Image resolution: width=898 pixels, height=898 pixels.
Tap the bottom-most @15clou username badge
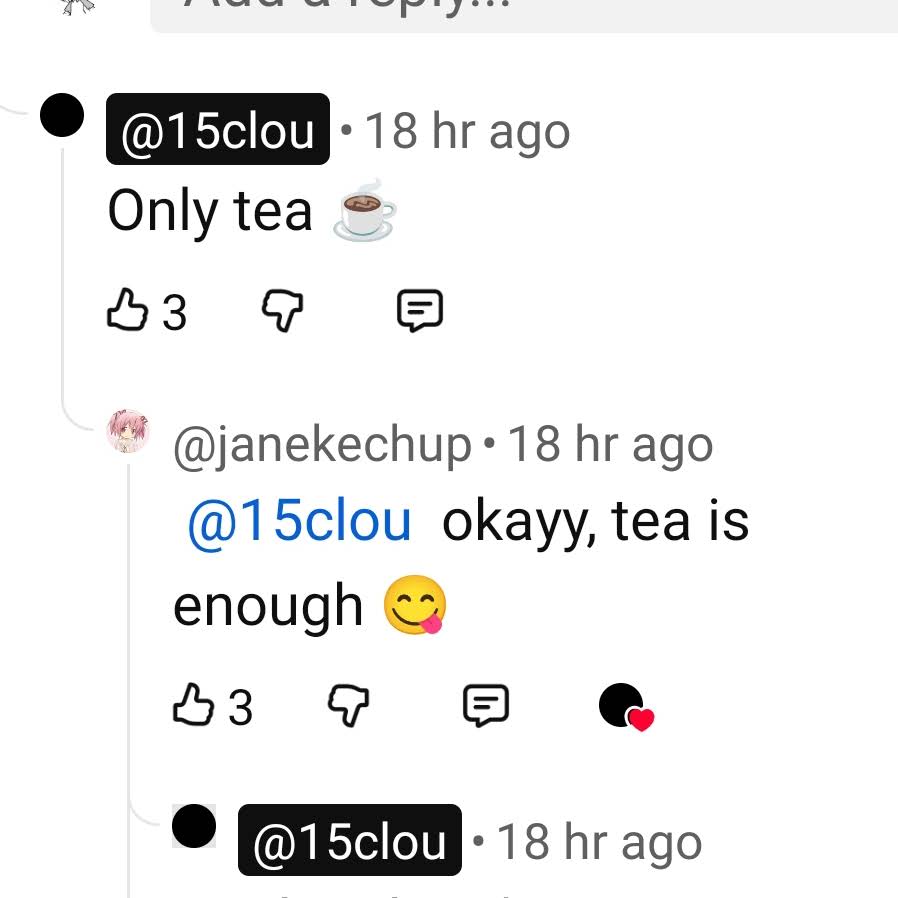(x=350, y=840)
